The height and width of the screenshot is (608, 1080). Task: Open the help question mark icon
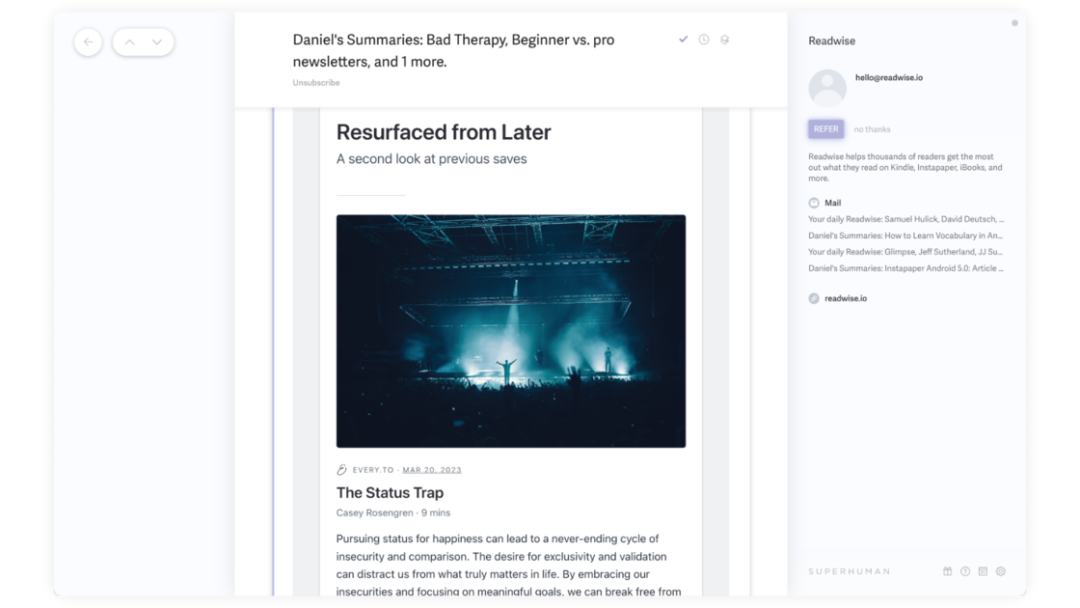coord(965,571)
